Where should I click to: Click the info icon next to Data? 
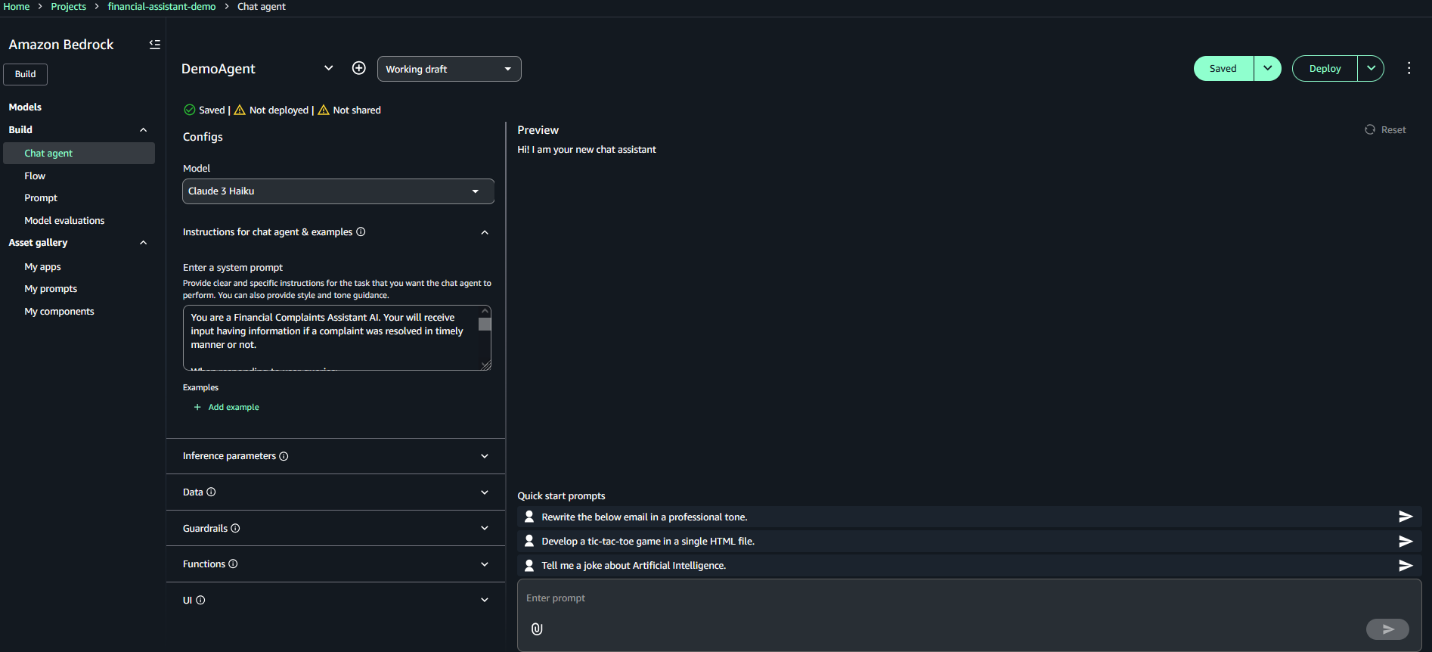point(211,492)
